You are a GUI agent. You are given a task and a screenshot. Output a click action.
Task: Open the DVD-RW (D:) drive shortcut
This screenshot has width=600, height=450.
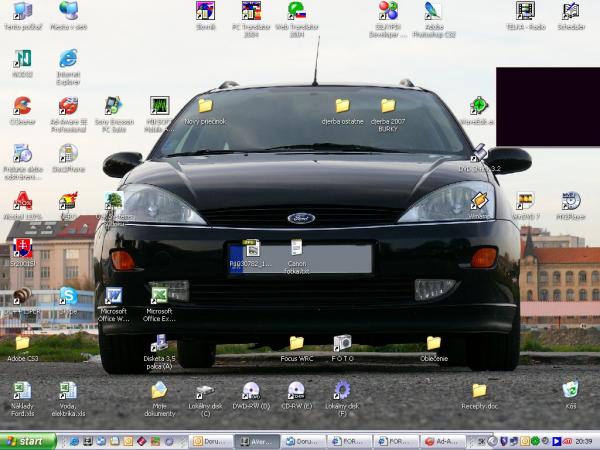pos(250,390)
